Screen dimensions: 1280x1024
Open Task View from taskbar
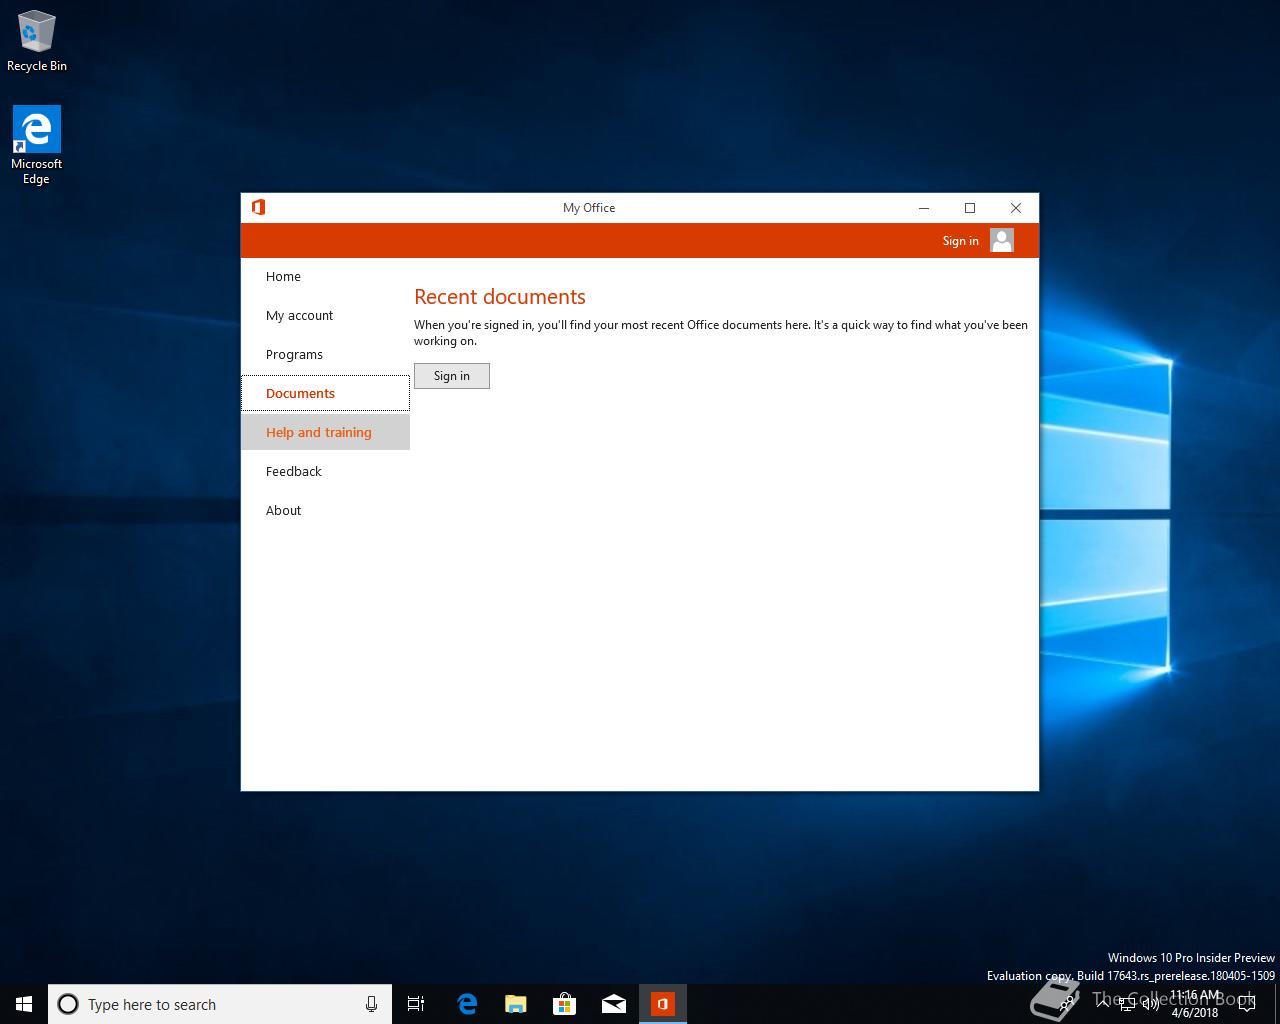(416, 1004)
